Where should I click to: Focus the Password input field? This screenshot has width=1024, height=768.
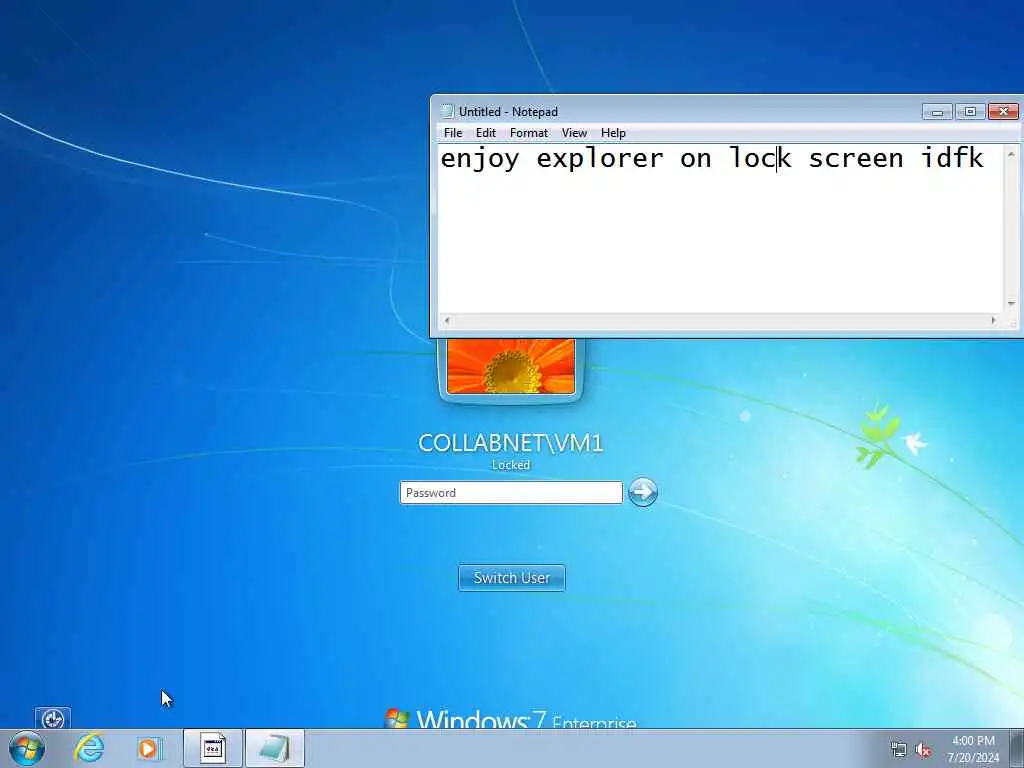511,492
